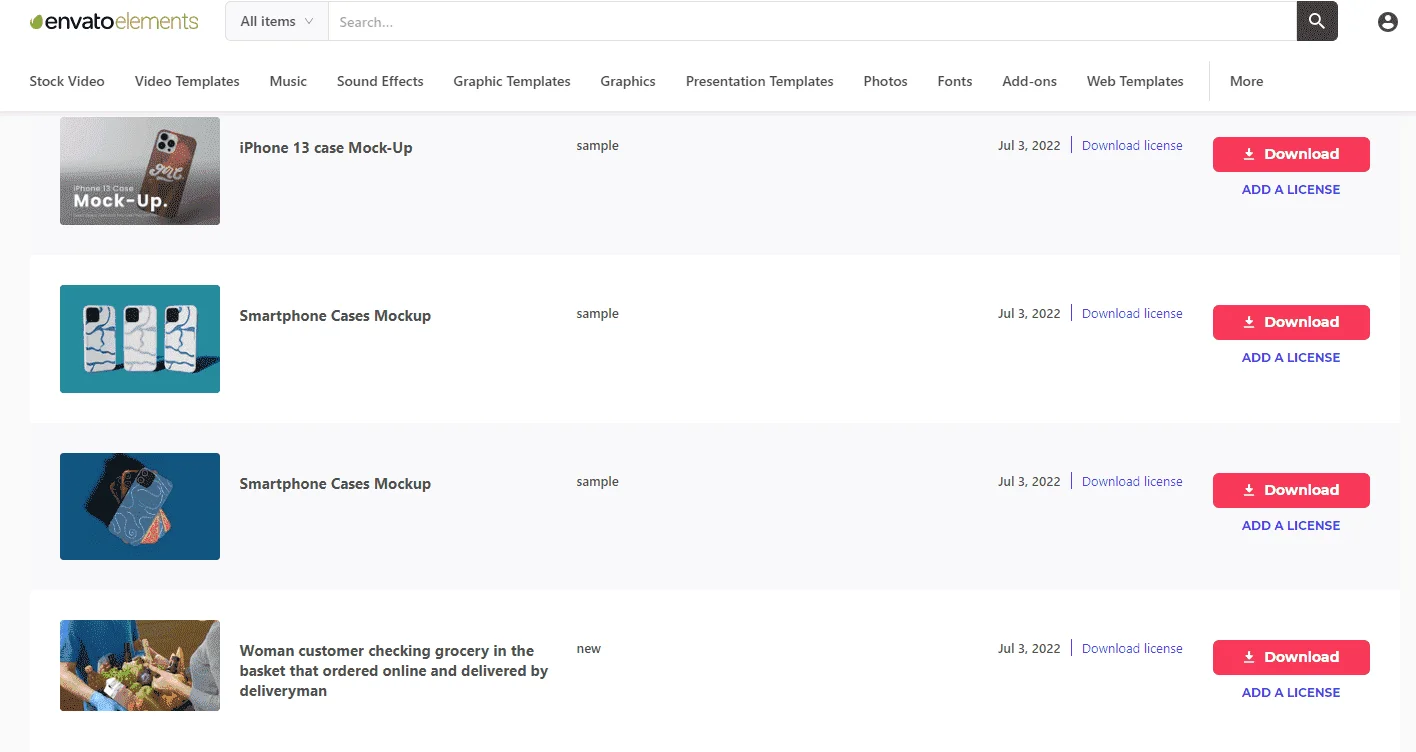Download the iPhone 13 case Mock-Up item
1416x752 pixels.
tap(1291, 154)
